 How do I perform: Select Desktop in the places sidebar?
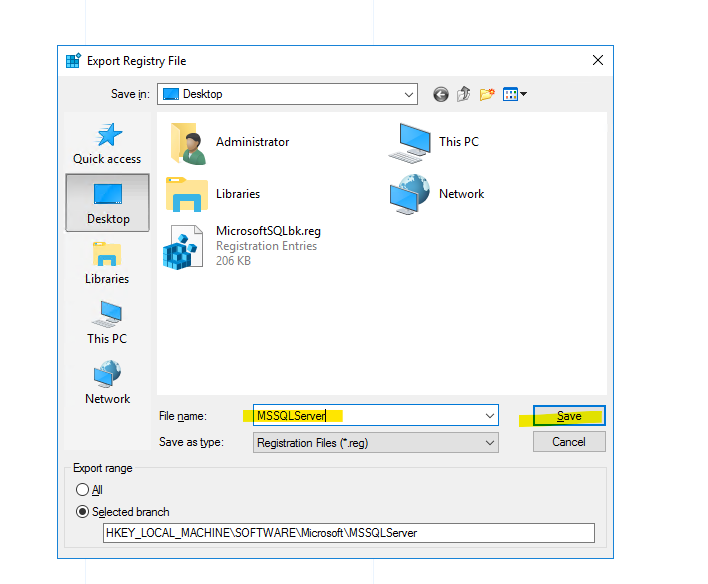(107, 203)
